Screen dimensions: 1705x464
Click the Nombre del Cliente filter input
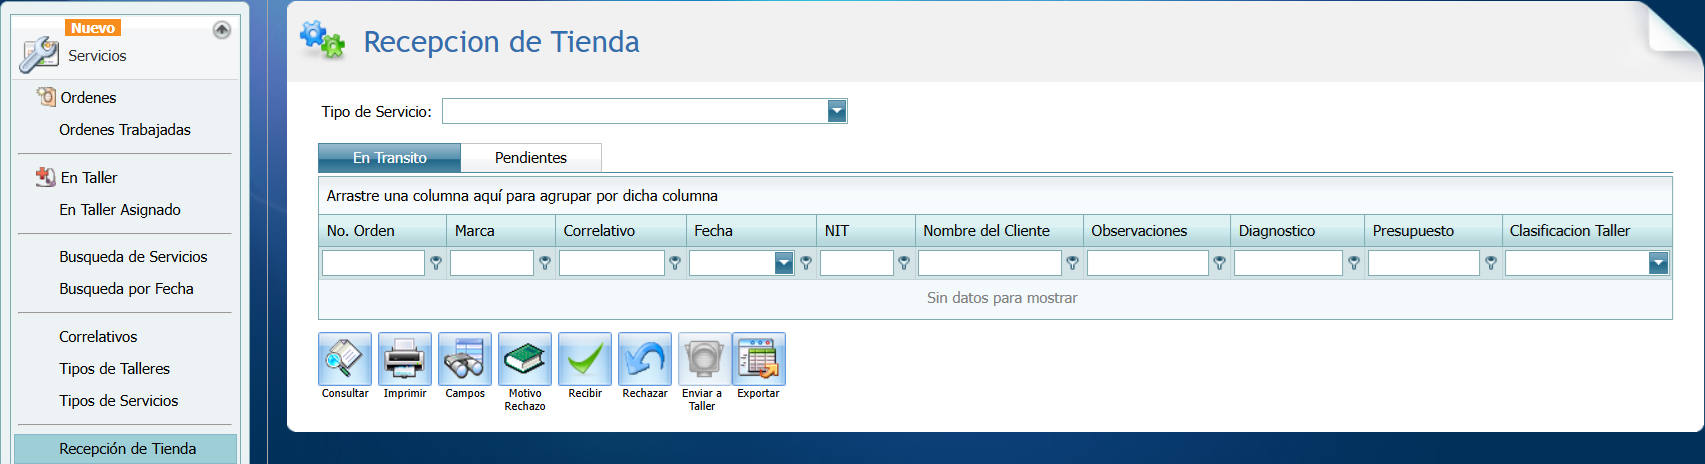[990, 263]
